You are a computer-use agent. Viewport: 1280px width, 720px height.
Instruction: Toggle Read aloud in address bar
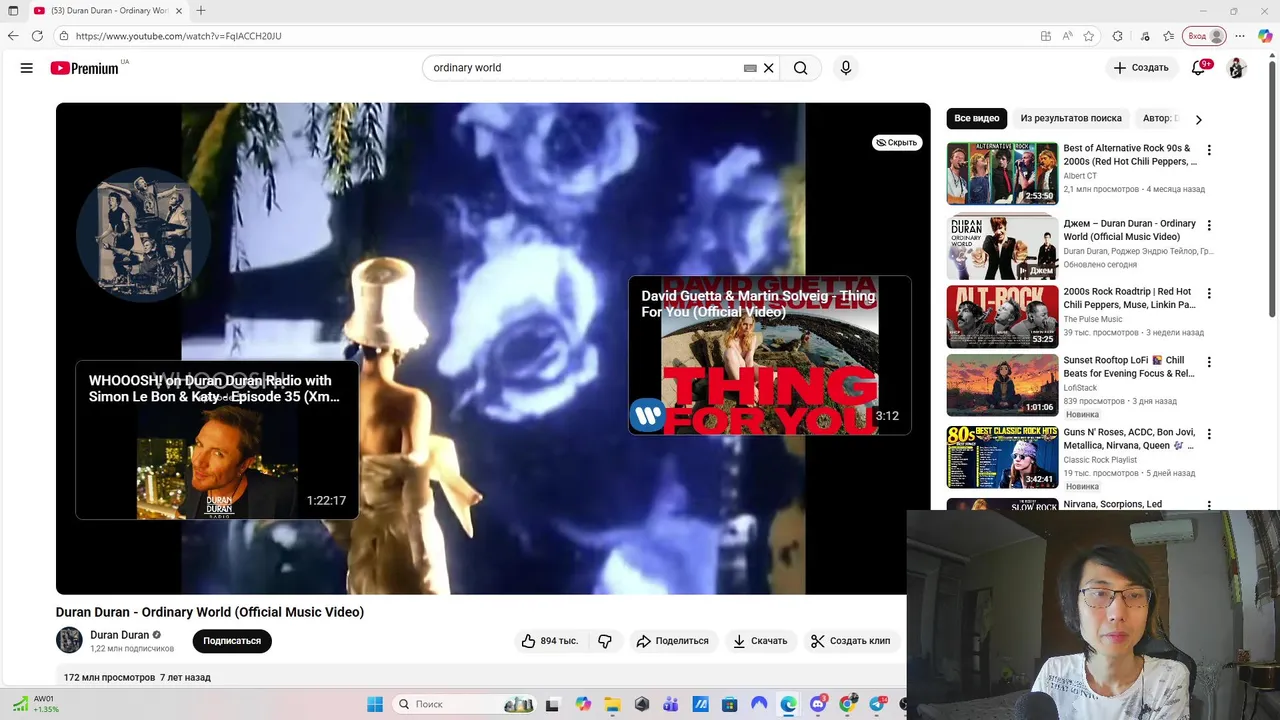1068,36
